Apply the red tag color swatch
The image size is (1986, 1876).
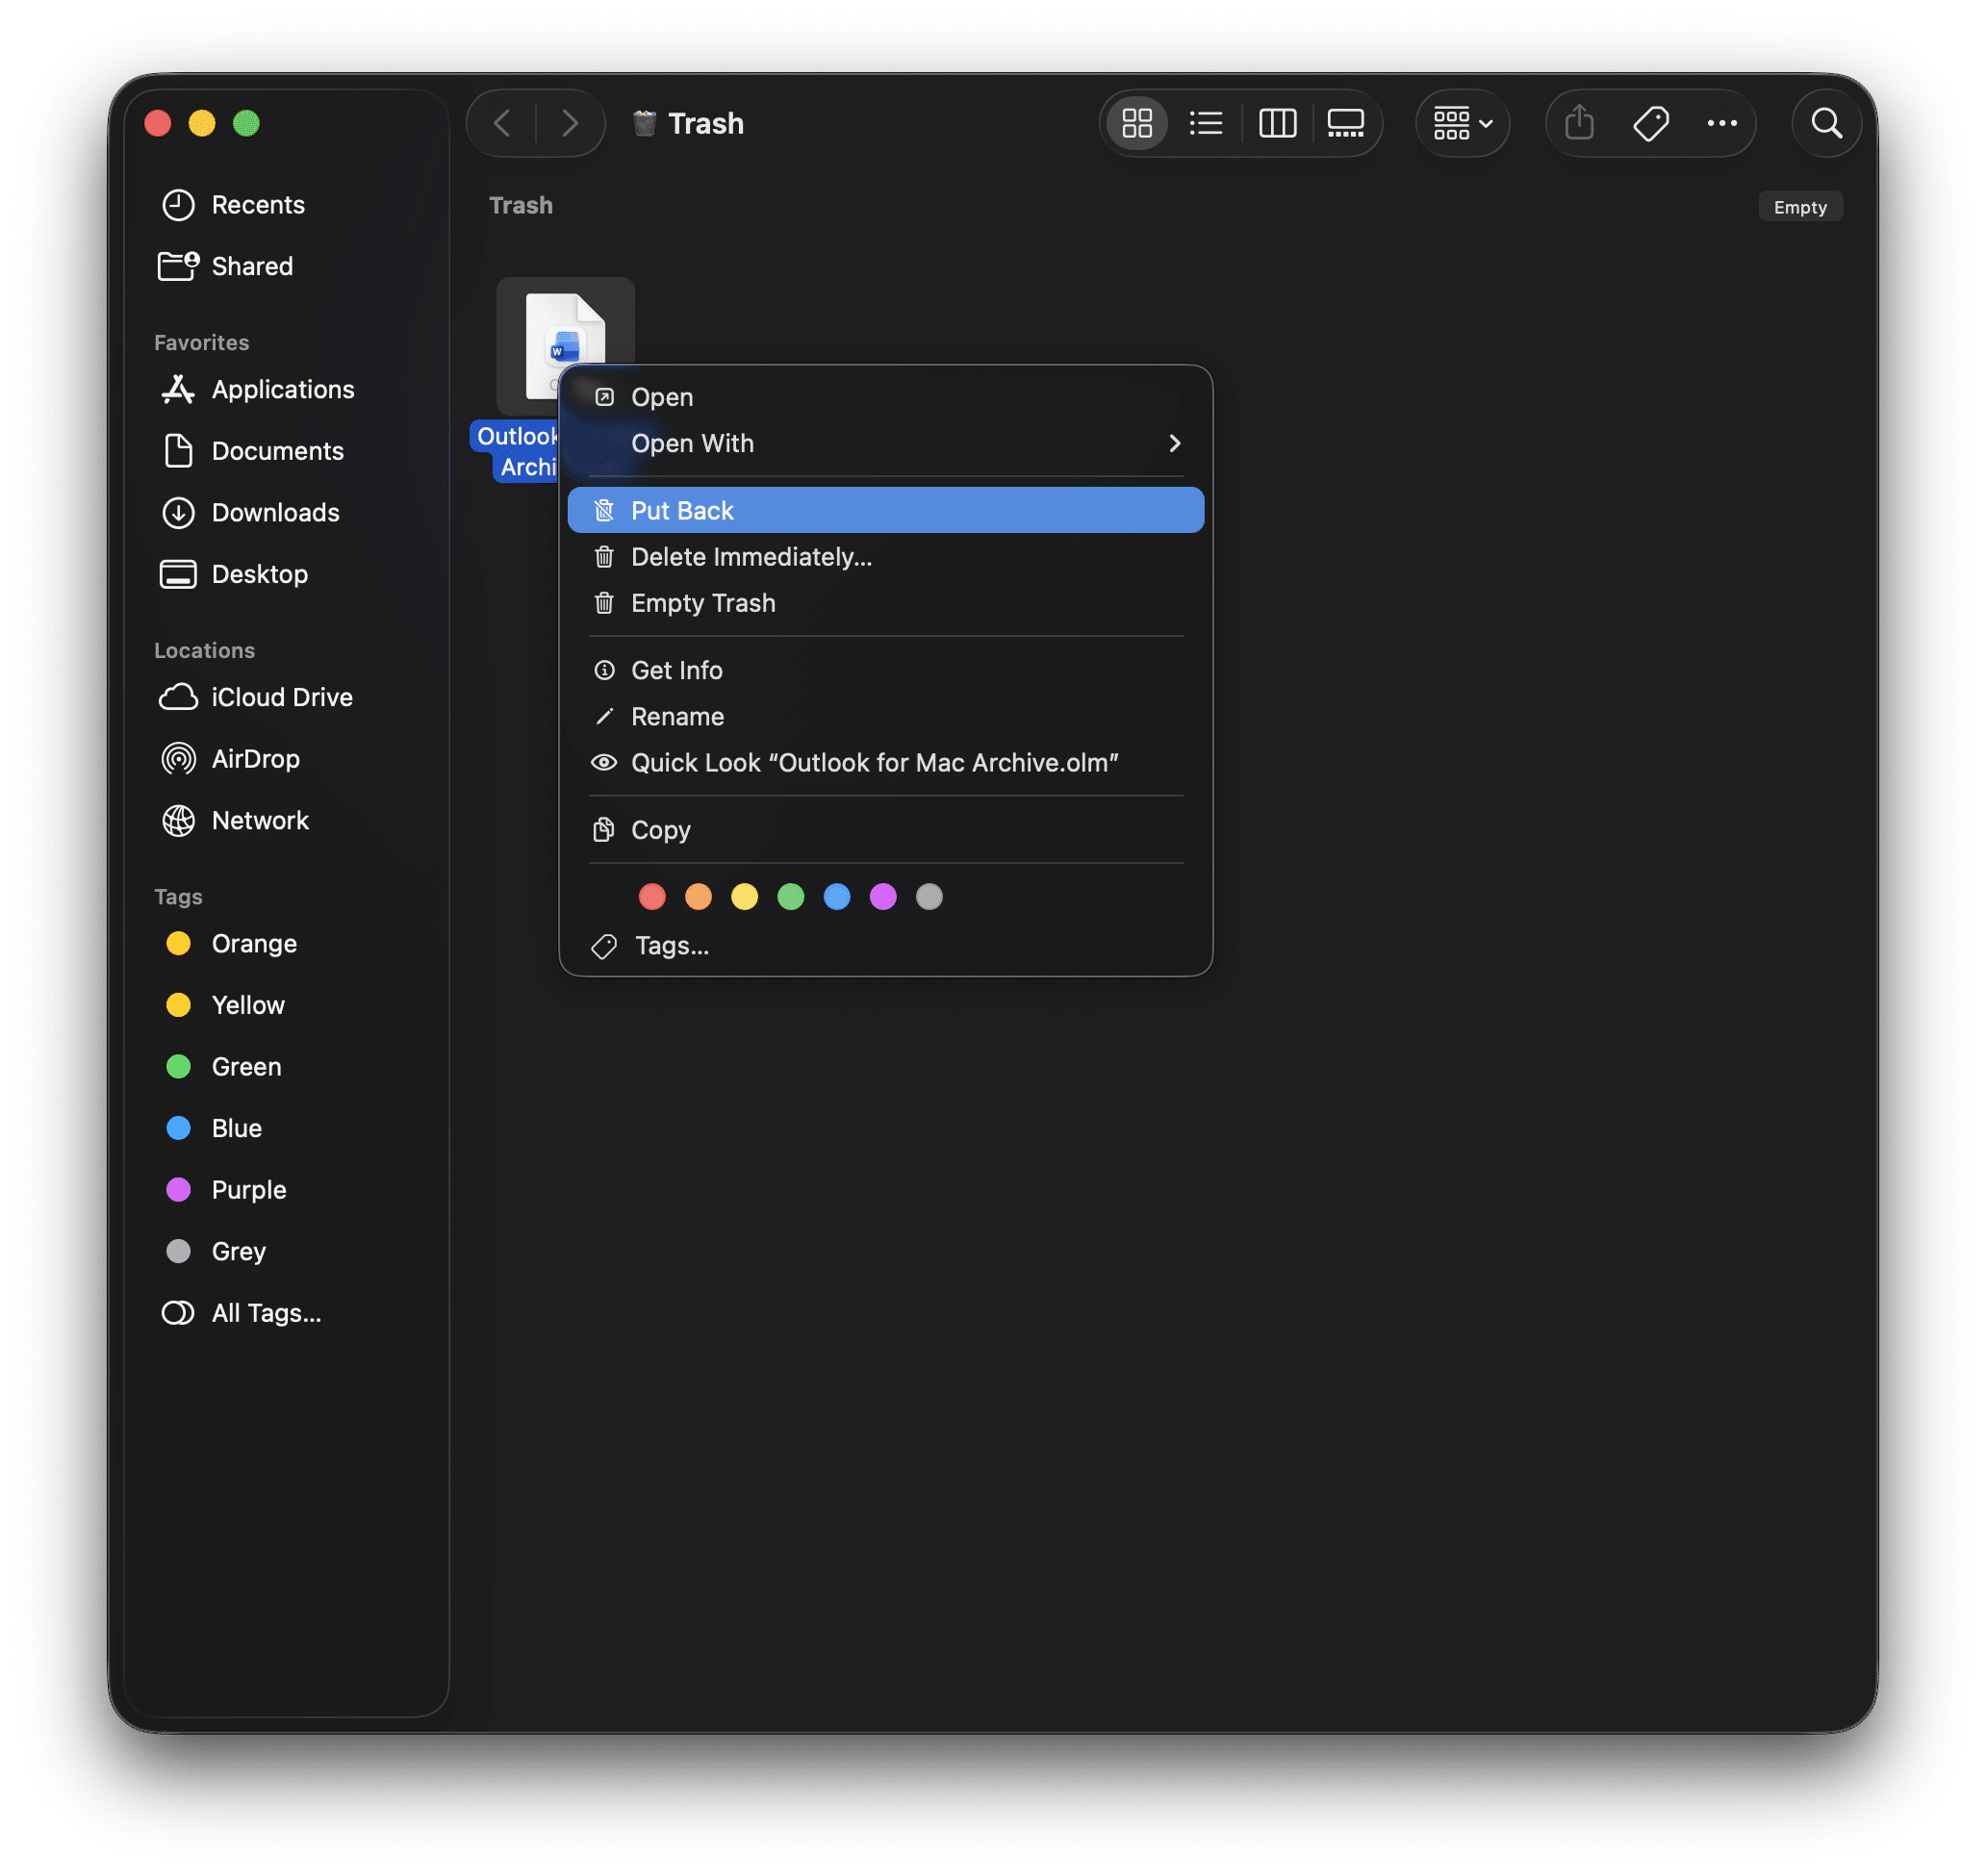click(x=652, y=897)
